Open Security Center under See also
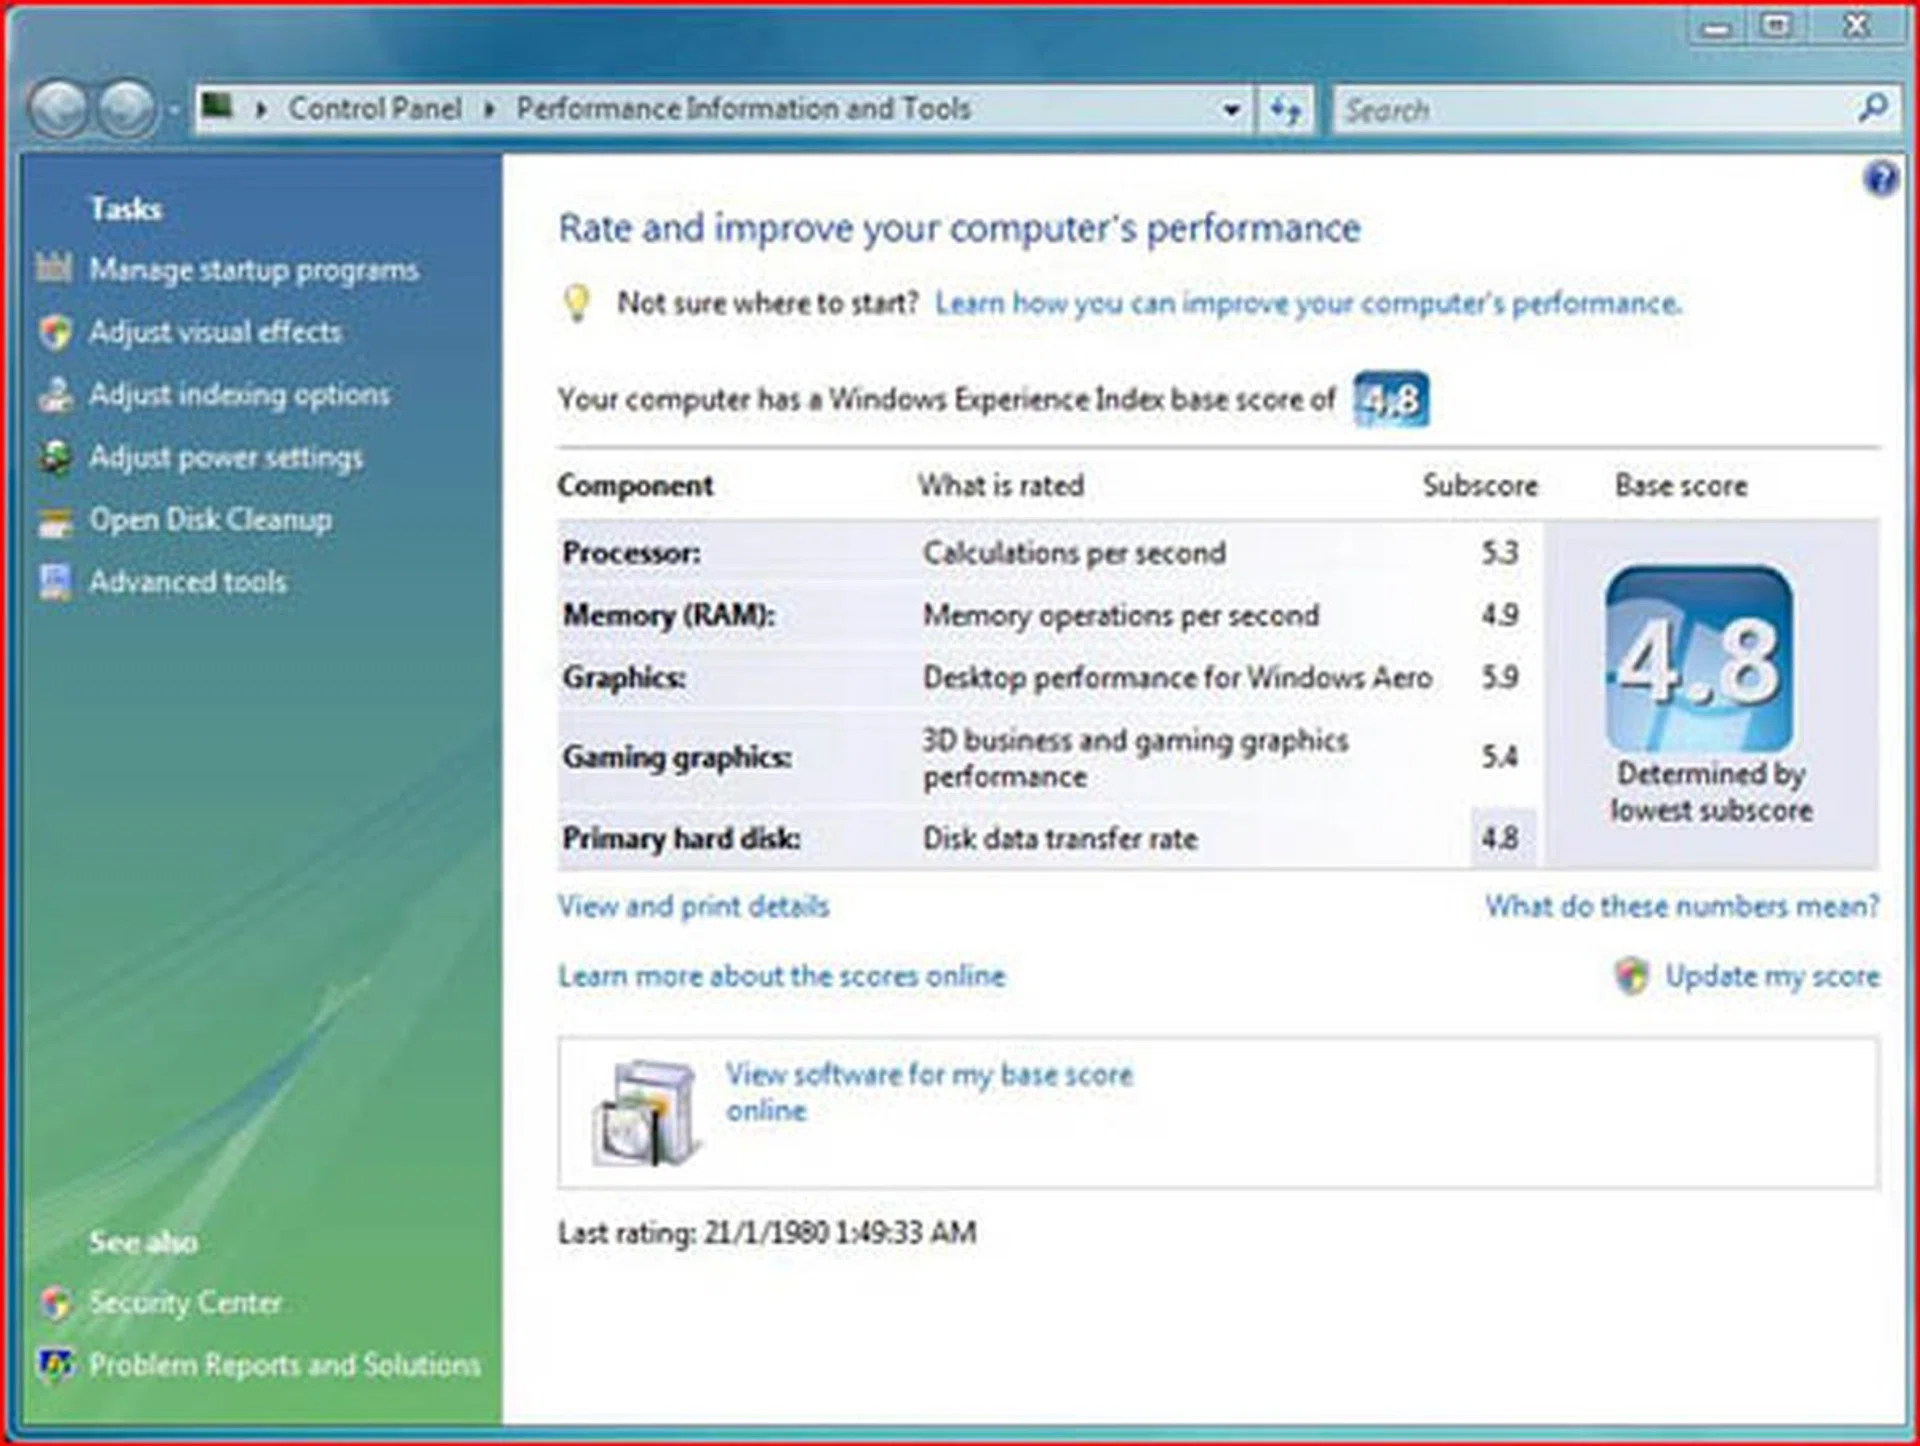 pyautogui.click(x=186, y=1302)
